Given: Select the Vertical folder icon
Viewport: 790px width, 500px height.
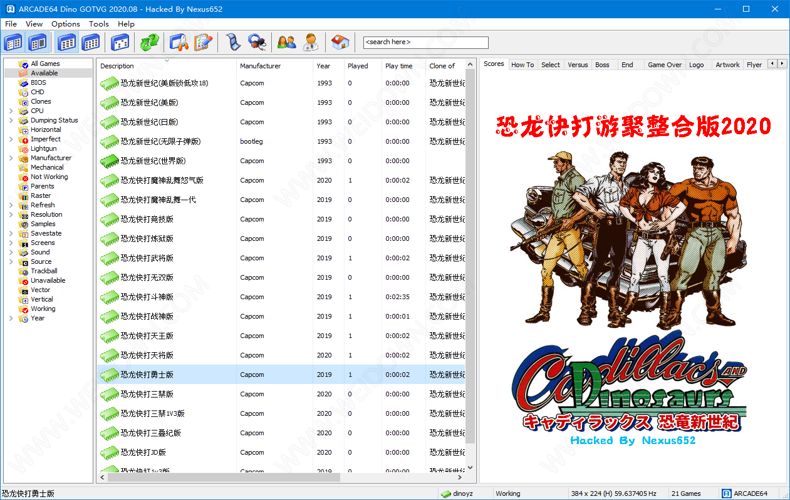Looking at the screenshot, I should [x=23, y=299].
